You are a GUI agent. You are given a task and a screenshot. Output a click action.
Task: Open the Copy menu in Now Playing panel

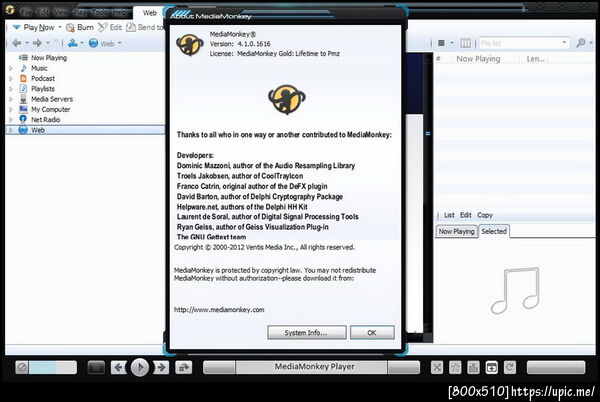[x=485, y=215]
